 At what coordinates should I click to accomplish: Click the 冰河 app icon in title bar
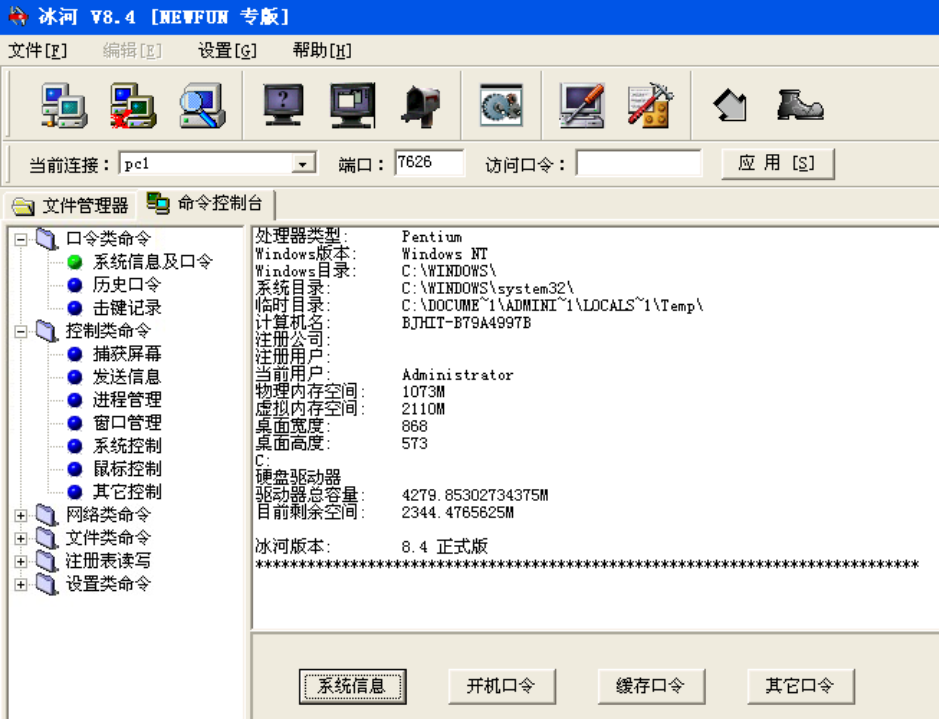(17, 16)
